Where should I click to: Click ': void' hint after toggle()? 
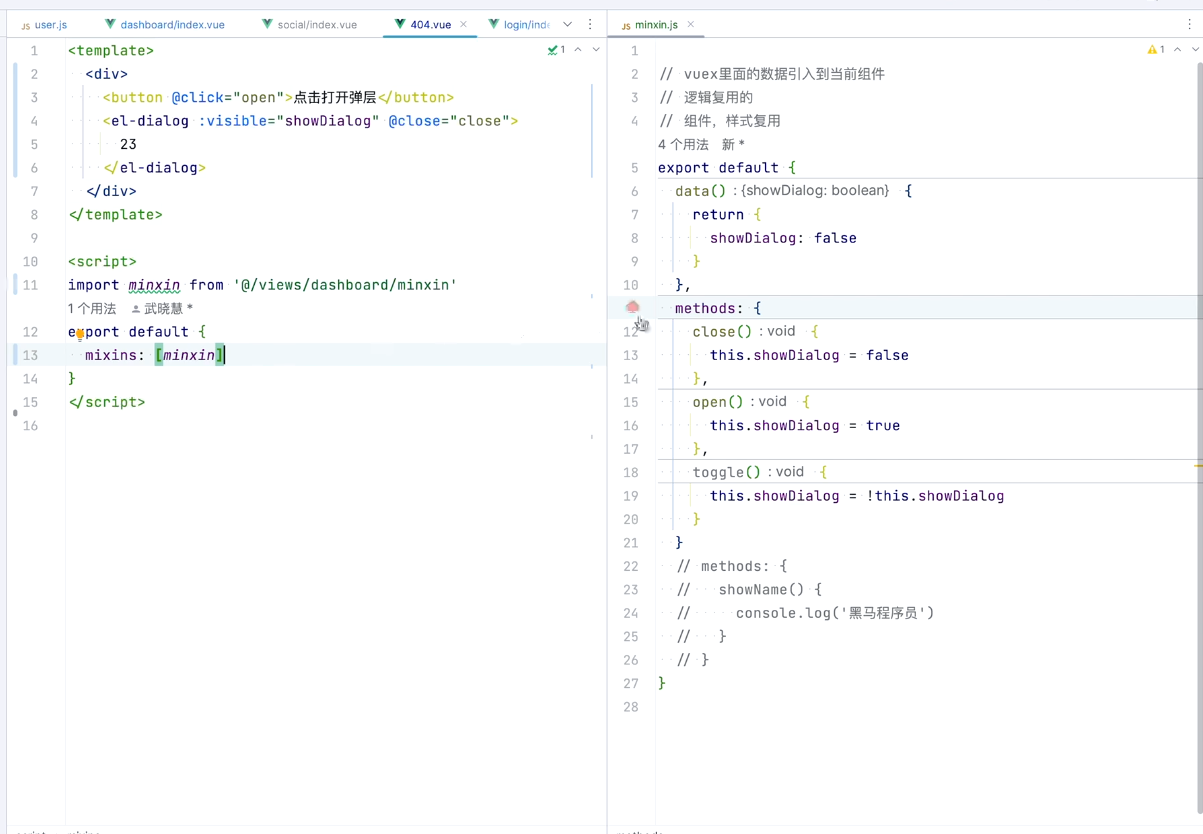(x=785, y=472)
